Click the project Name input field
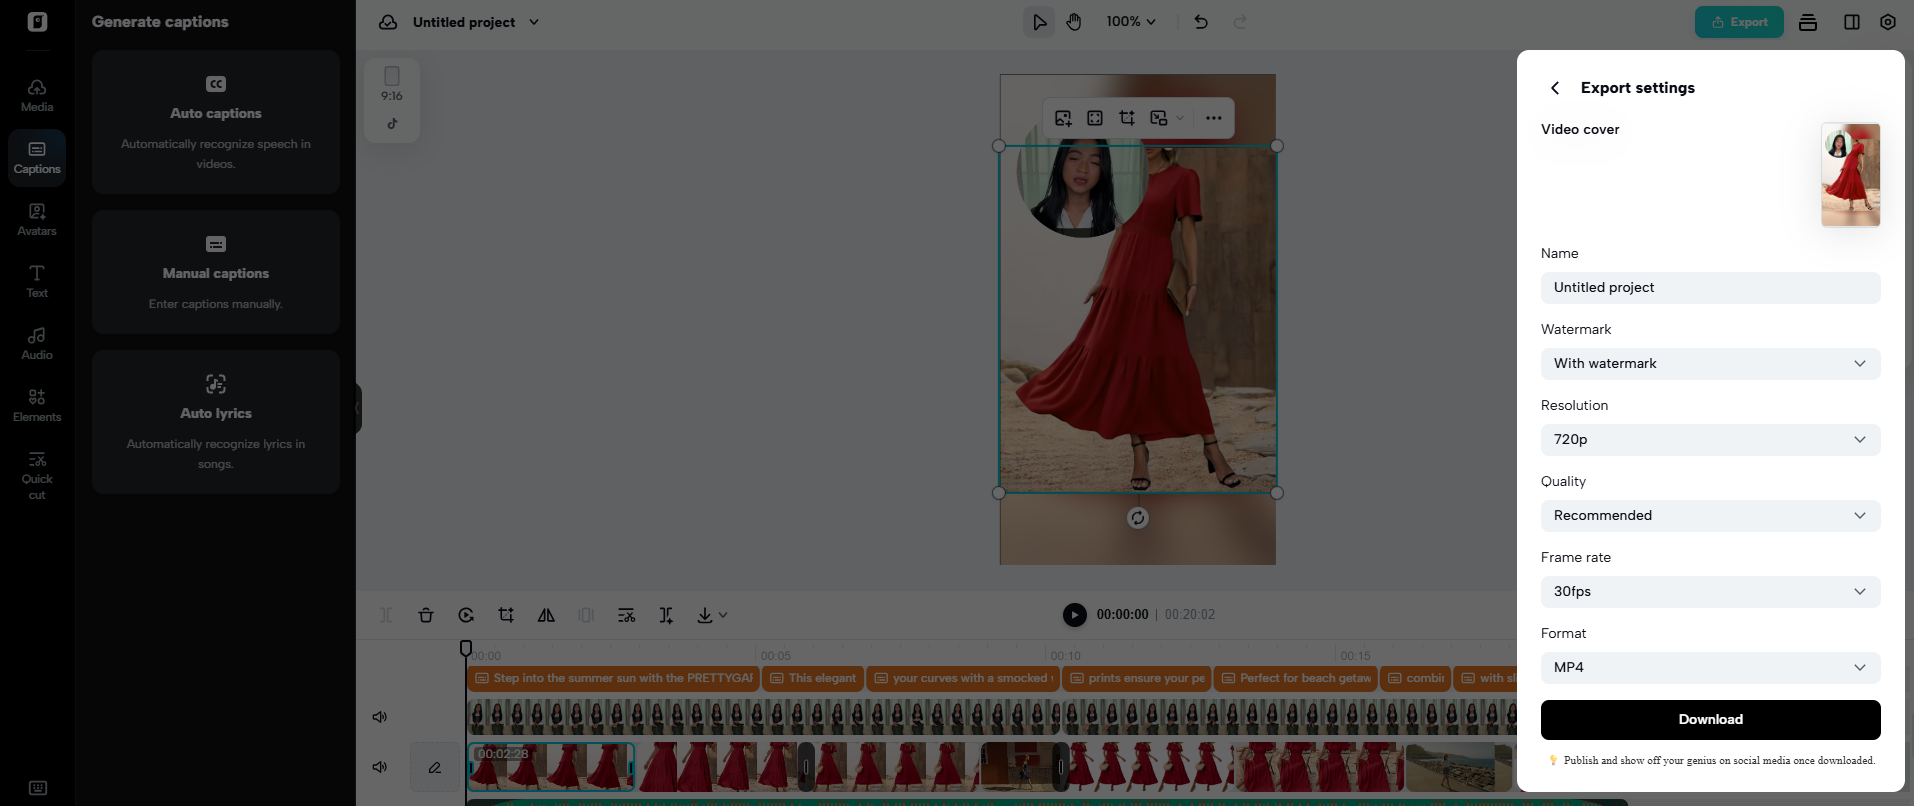This screenshot has width=1914, height=806. tap(1709, 288)
